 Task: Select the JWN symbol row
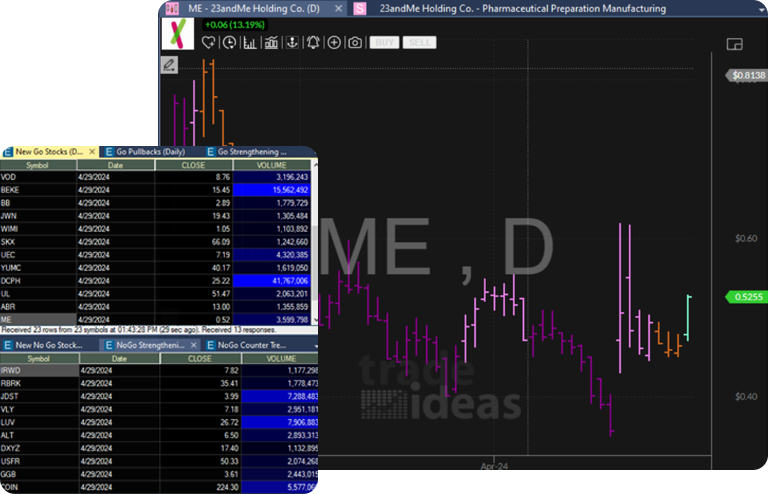tap(155, 216)
